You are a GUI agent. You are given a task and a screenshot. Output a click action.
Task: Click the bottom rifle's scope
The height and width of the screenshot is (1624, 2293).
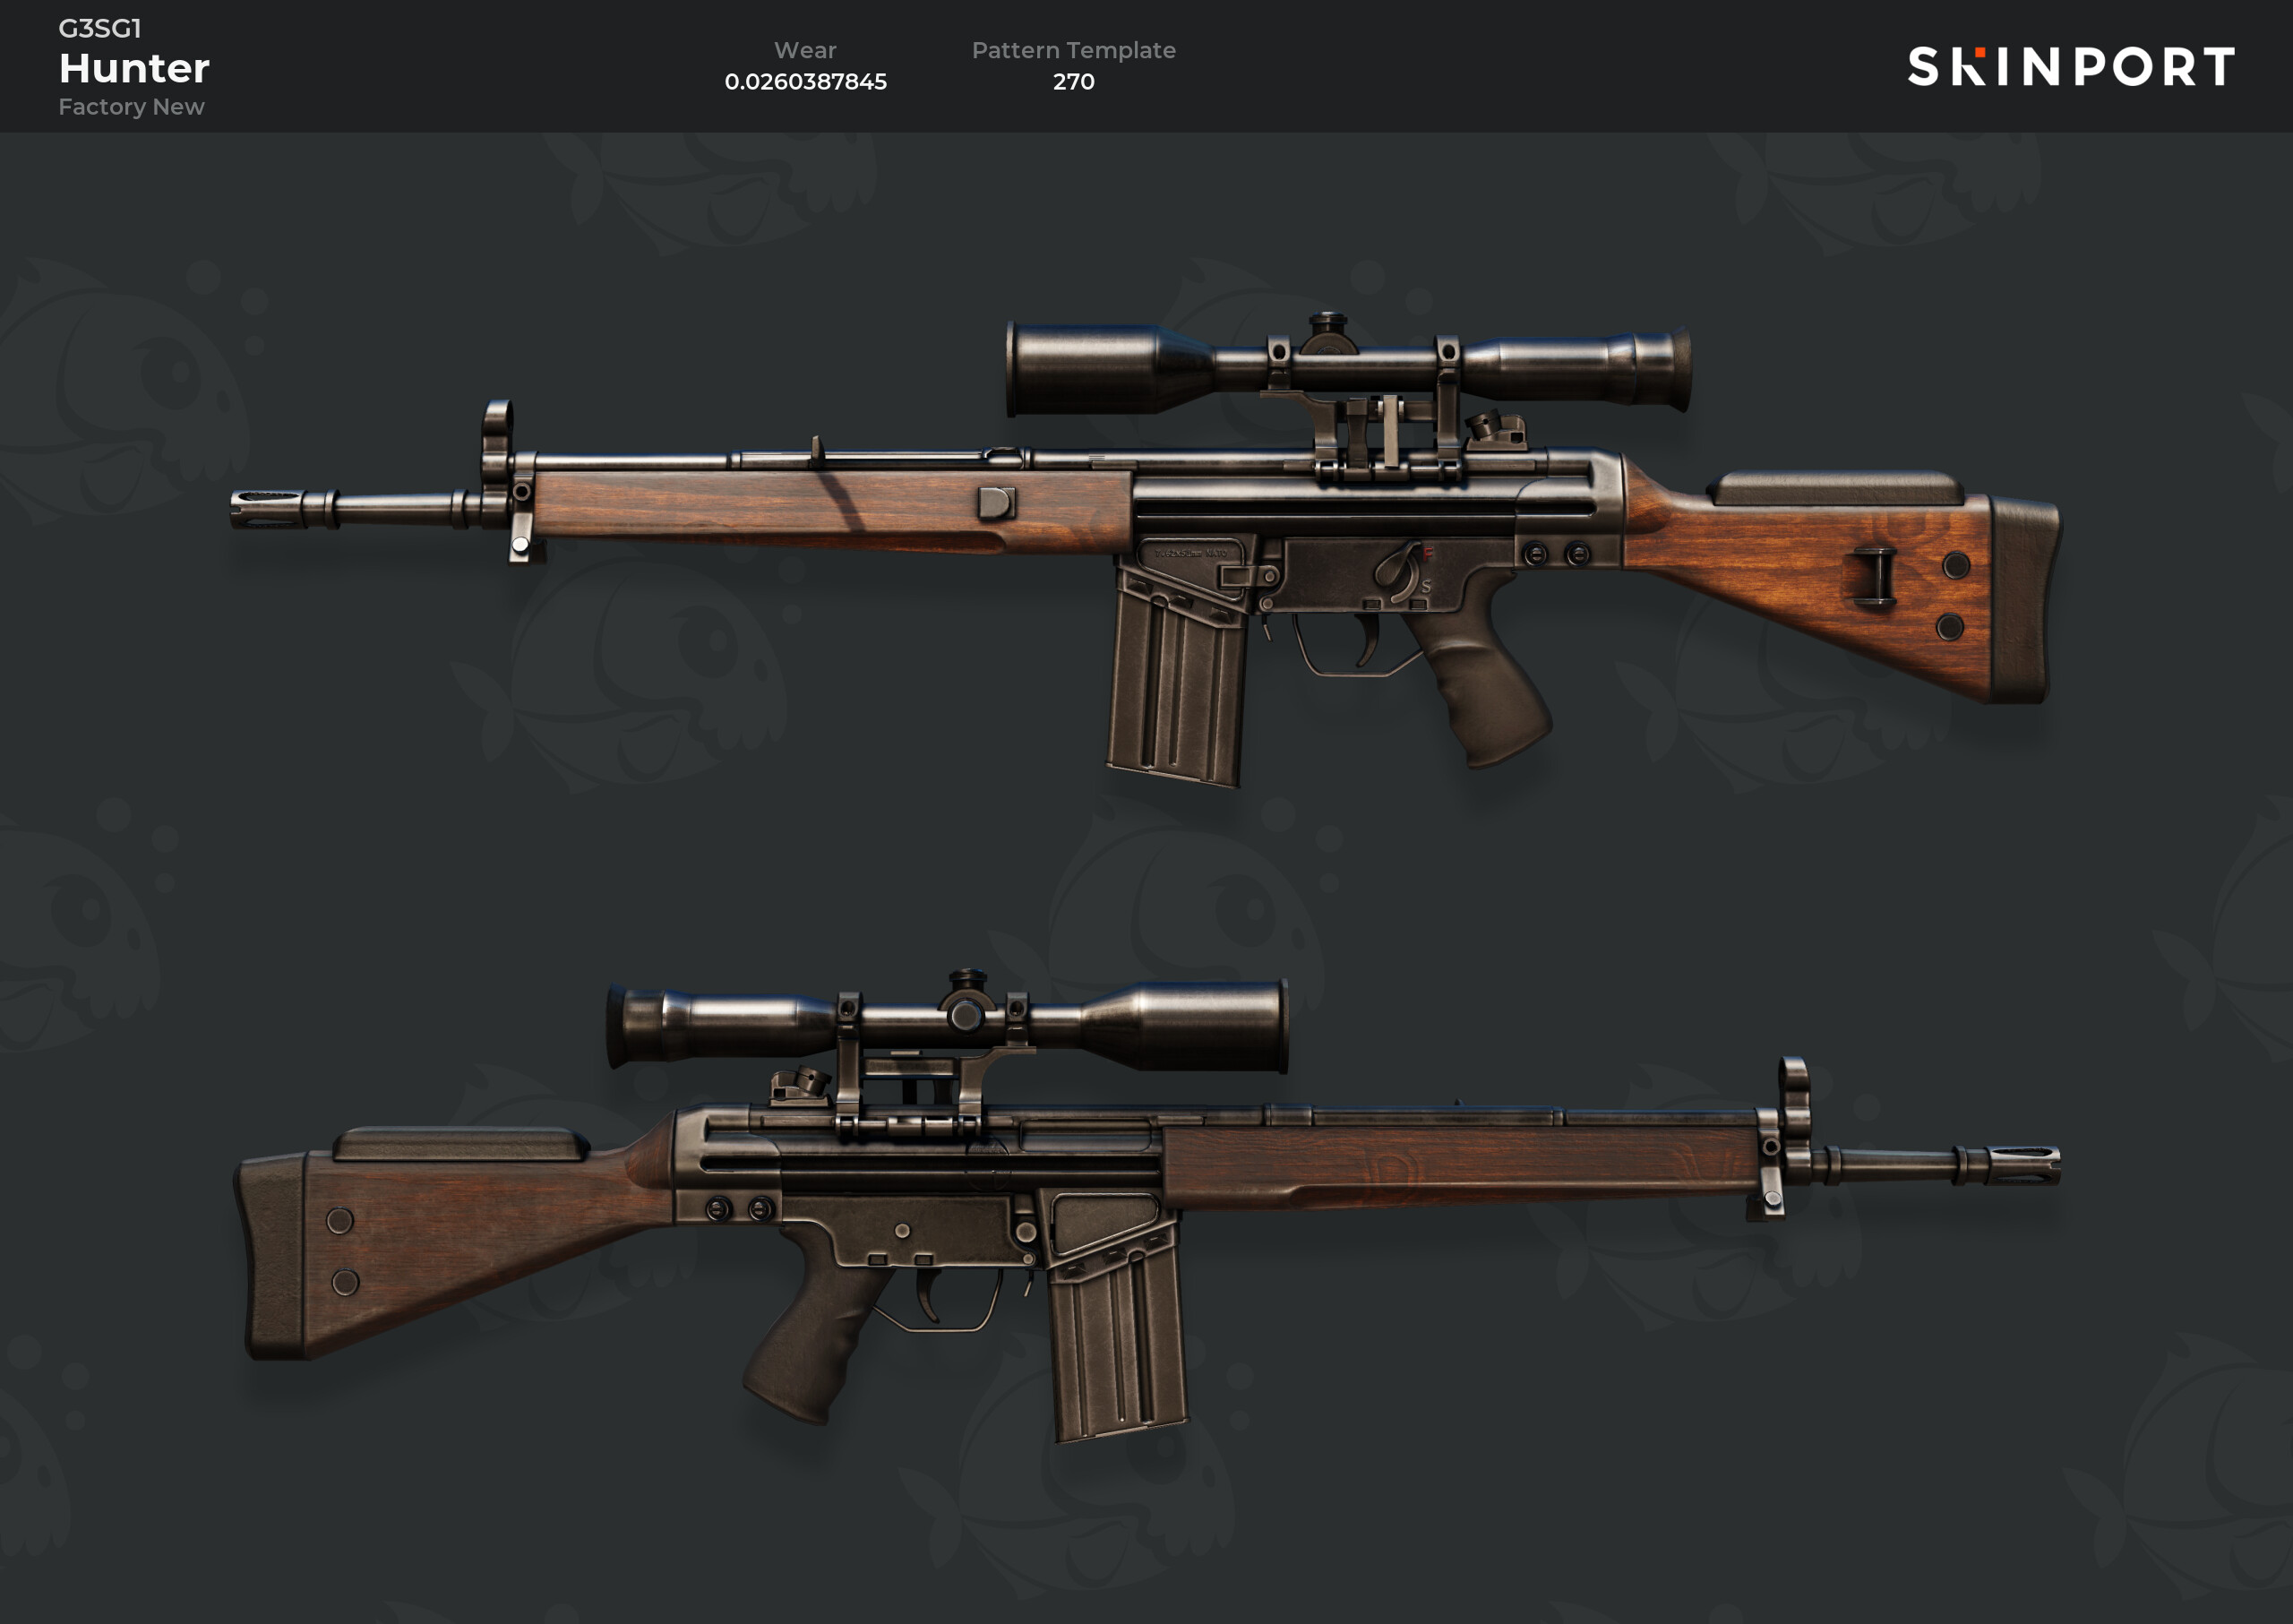tap(947, 1026)
